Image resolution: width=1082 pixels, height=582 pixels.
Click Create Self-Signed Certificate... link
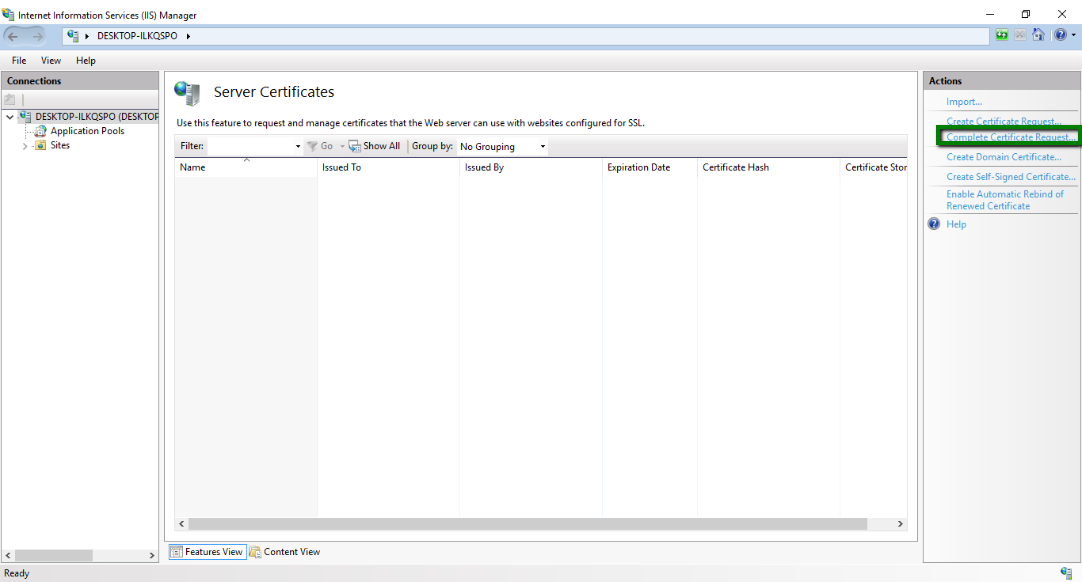tap(1011, 177)
